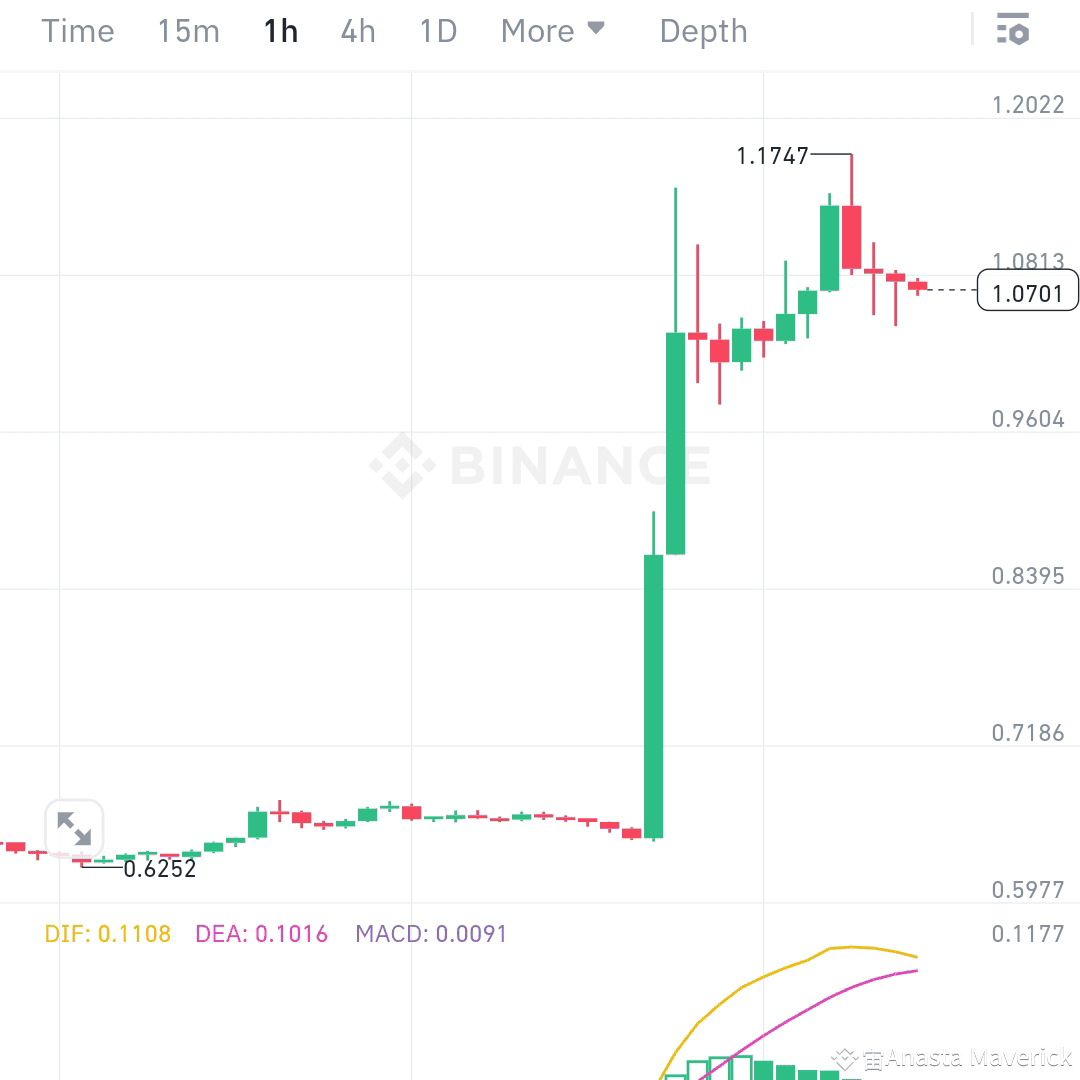Screen dimensions: 1080x1080
Task: Reselect the active 1h timeframe tab
Action: tap(280, 31)
